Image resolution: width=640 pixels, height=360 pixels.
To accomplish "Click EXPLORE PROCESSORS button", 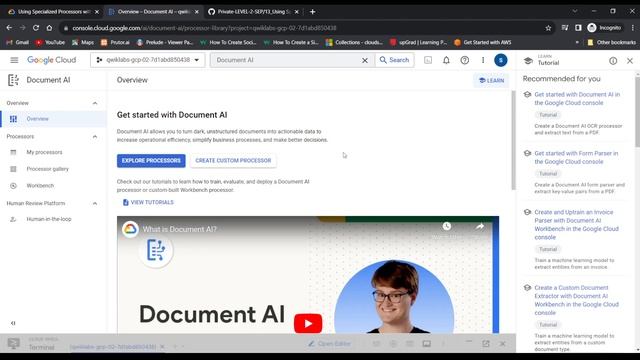I will (151, 160).
